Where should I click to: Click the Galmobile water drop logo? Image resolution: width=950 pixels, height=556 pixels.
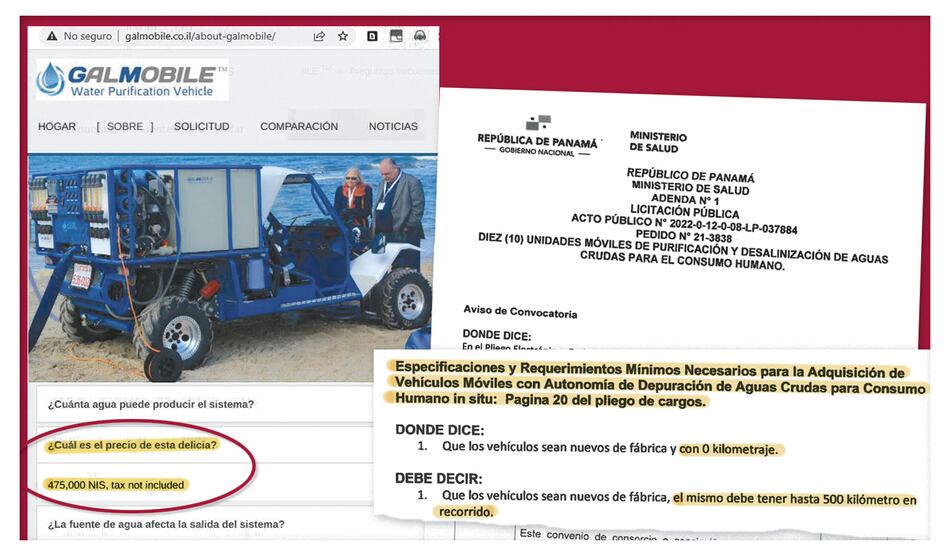(x=50, y=79)
